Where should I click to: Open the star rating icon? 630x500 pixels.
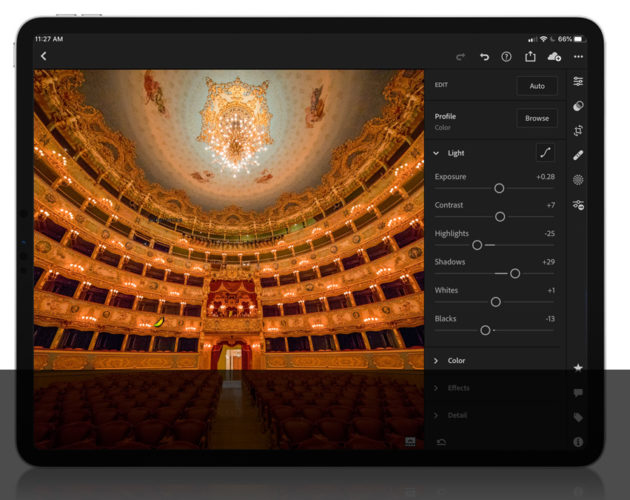[x=578, y=367]
